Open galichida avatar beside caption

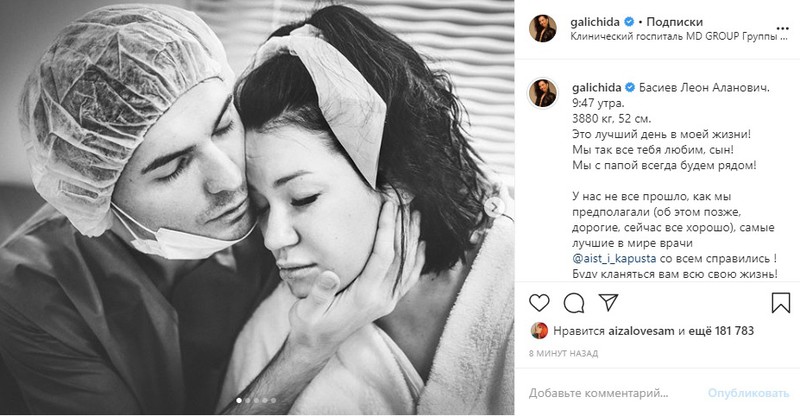(543, 93)
